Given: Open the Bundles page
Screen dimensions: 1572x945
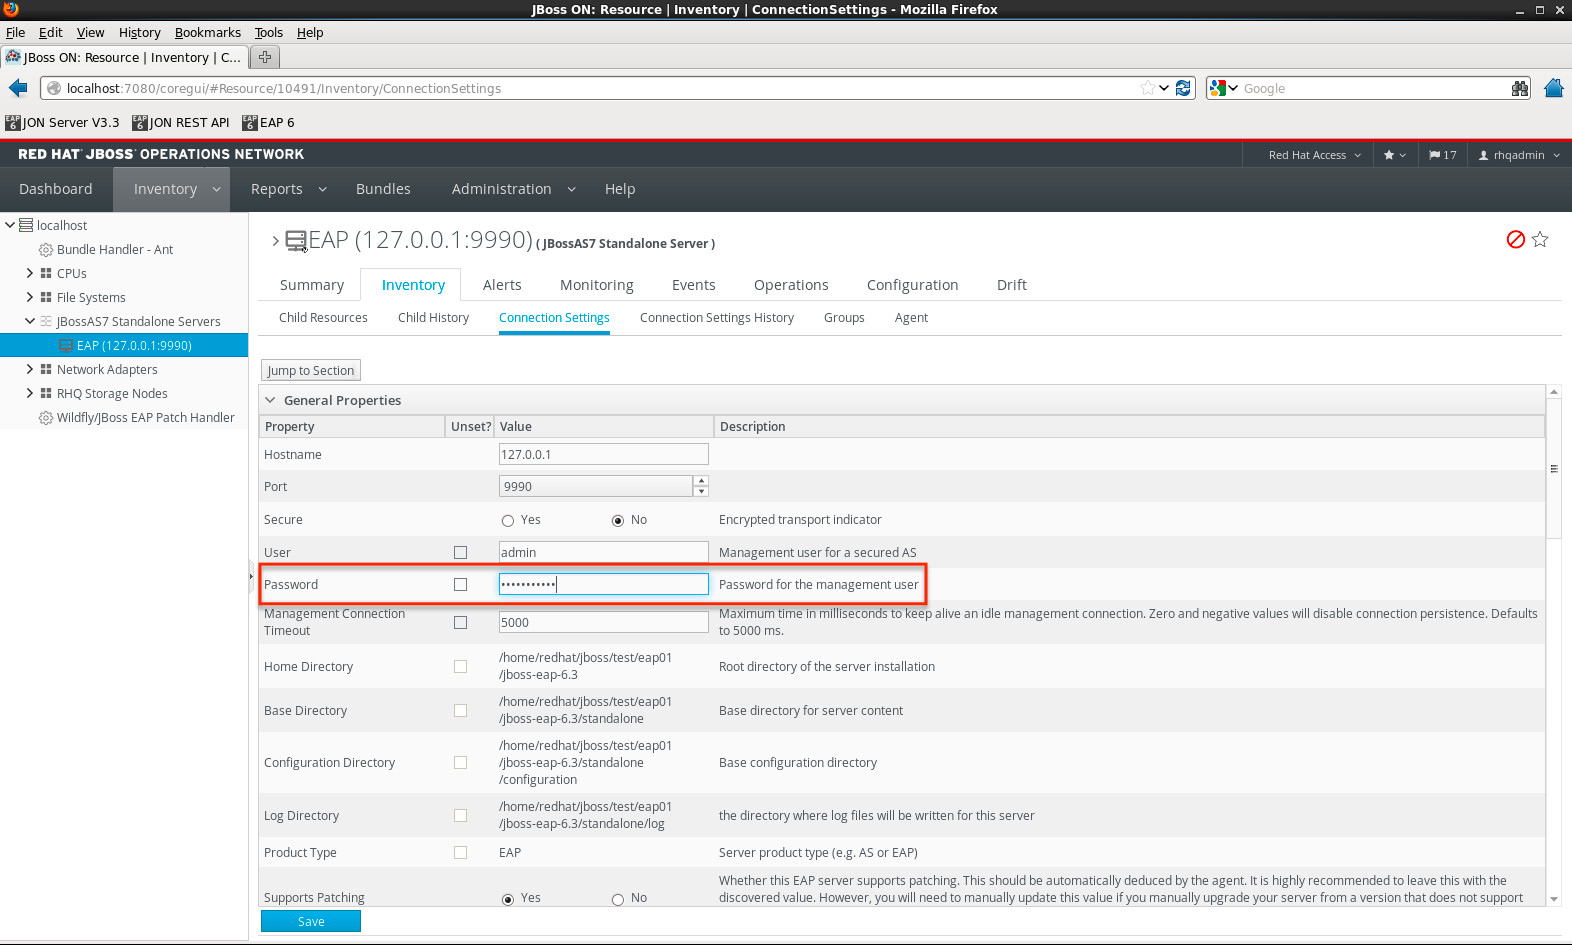Looking at the screenshot, I should pyautogui.click(x=383, y=189).
